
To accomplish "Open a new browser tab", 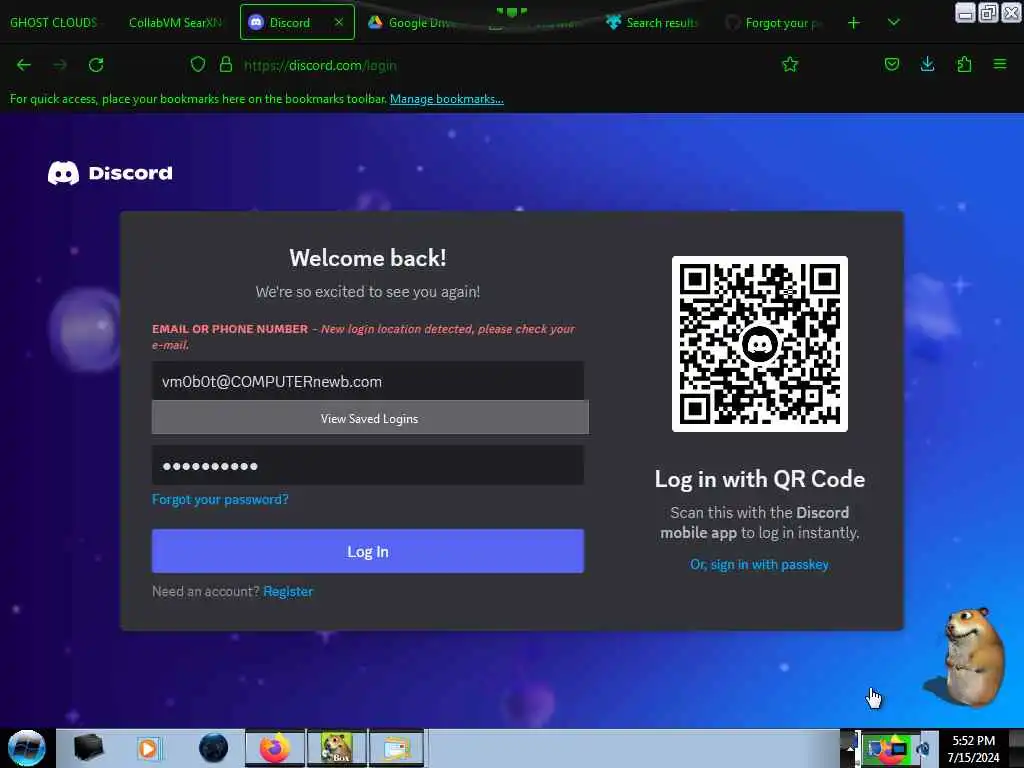I will (854, 23).
